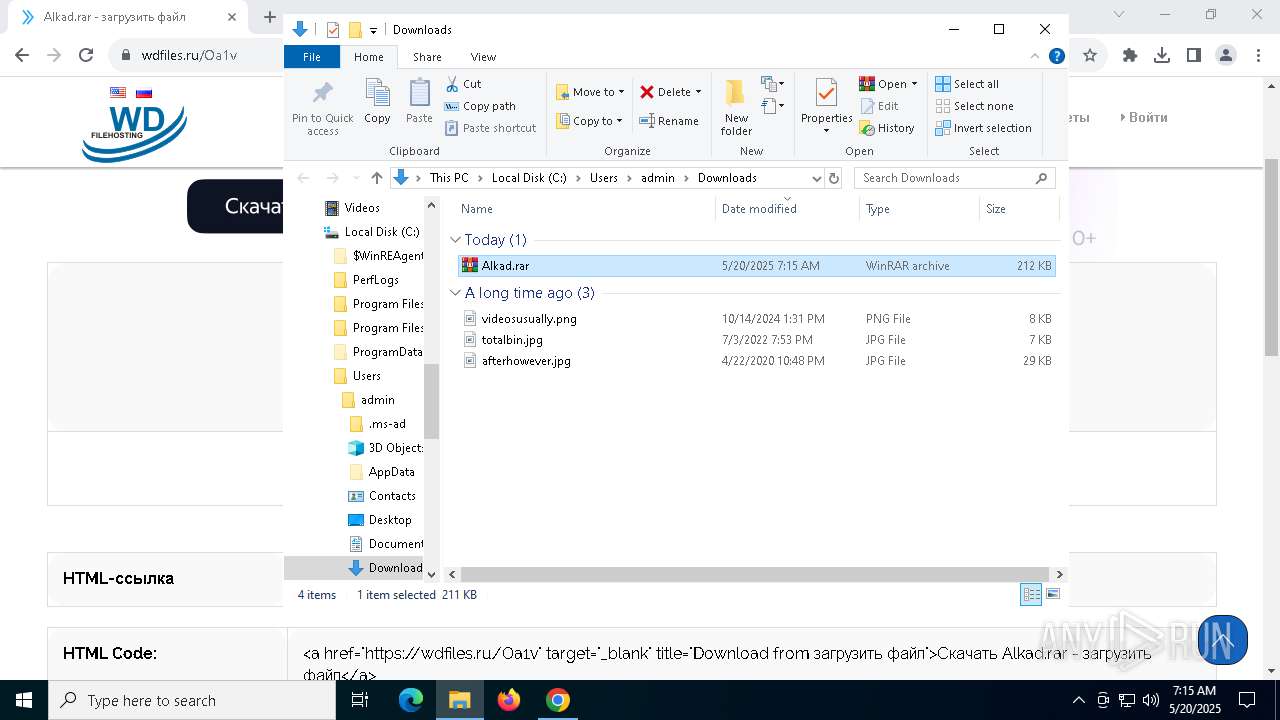Click the Up one level arrow
This screenshot has height=720, width=1280.
click(x=376, y=178)
